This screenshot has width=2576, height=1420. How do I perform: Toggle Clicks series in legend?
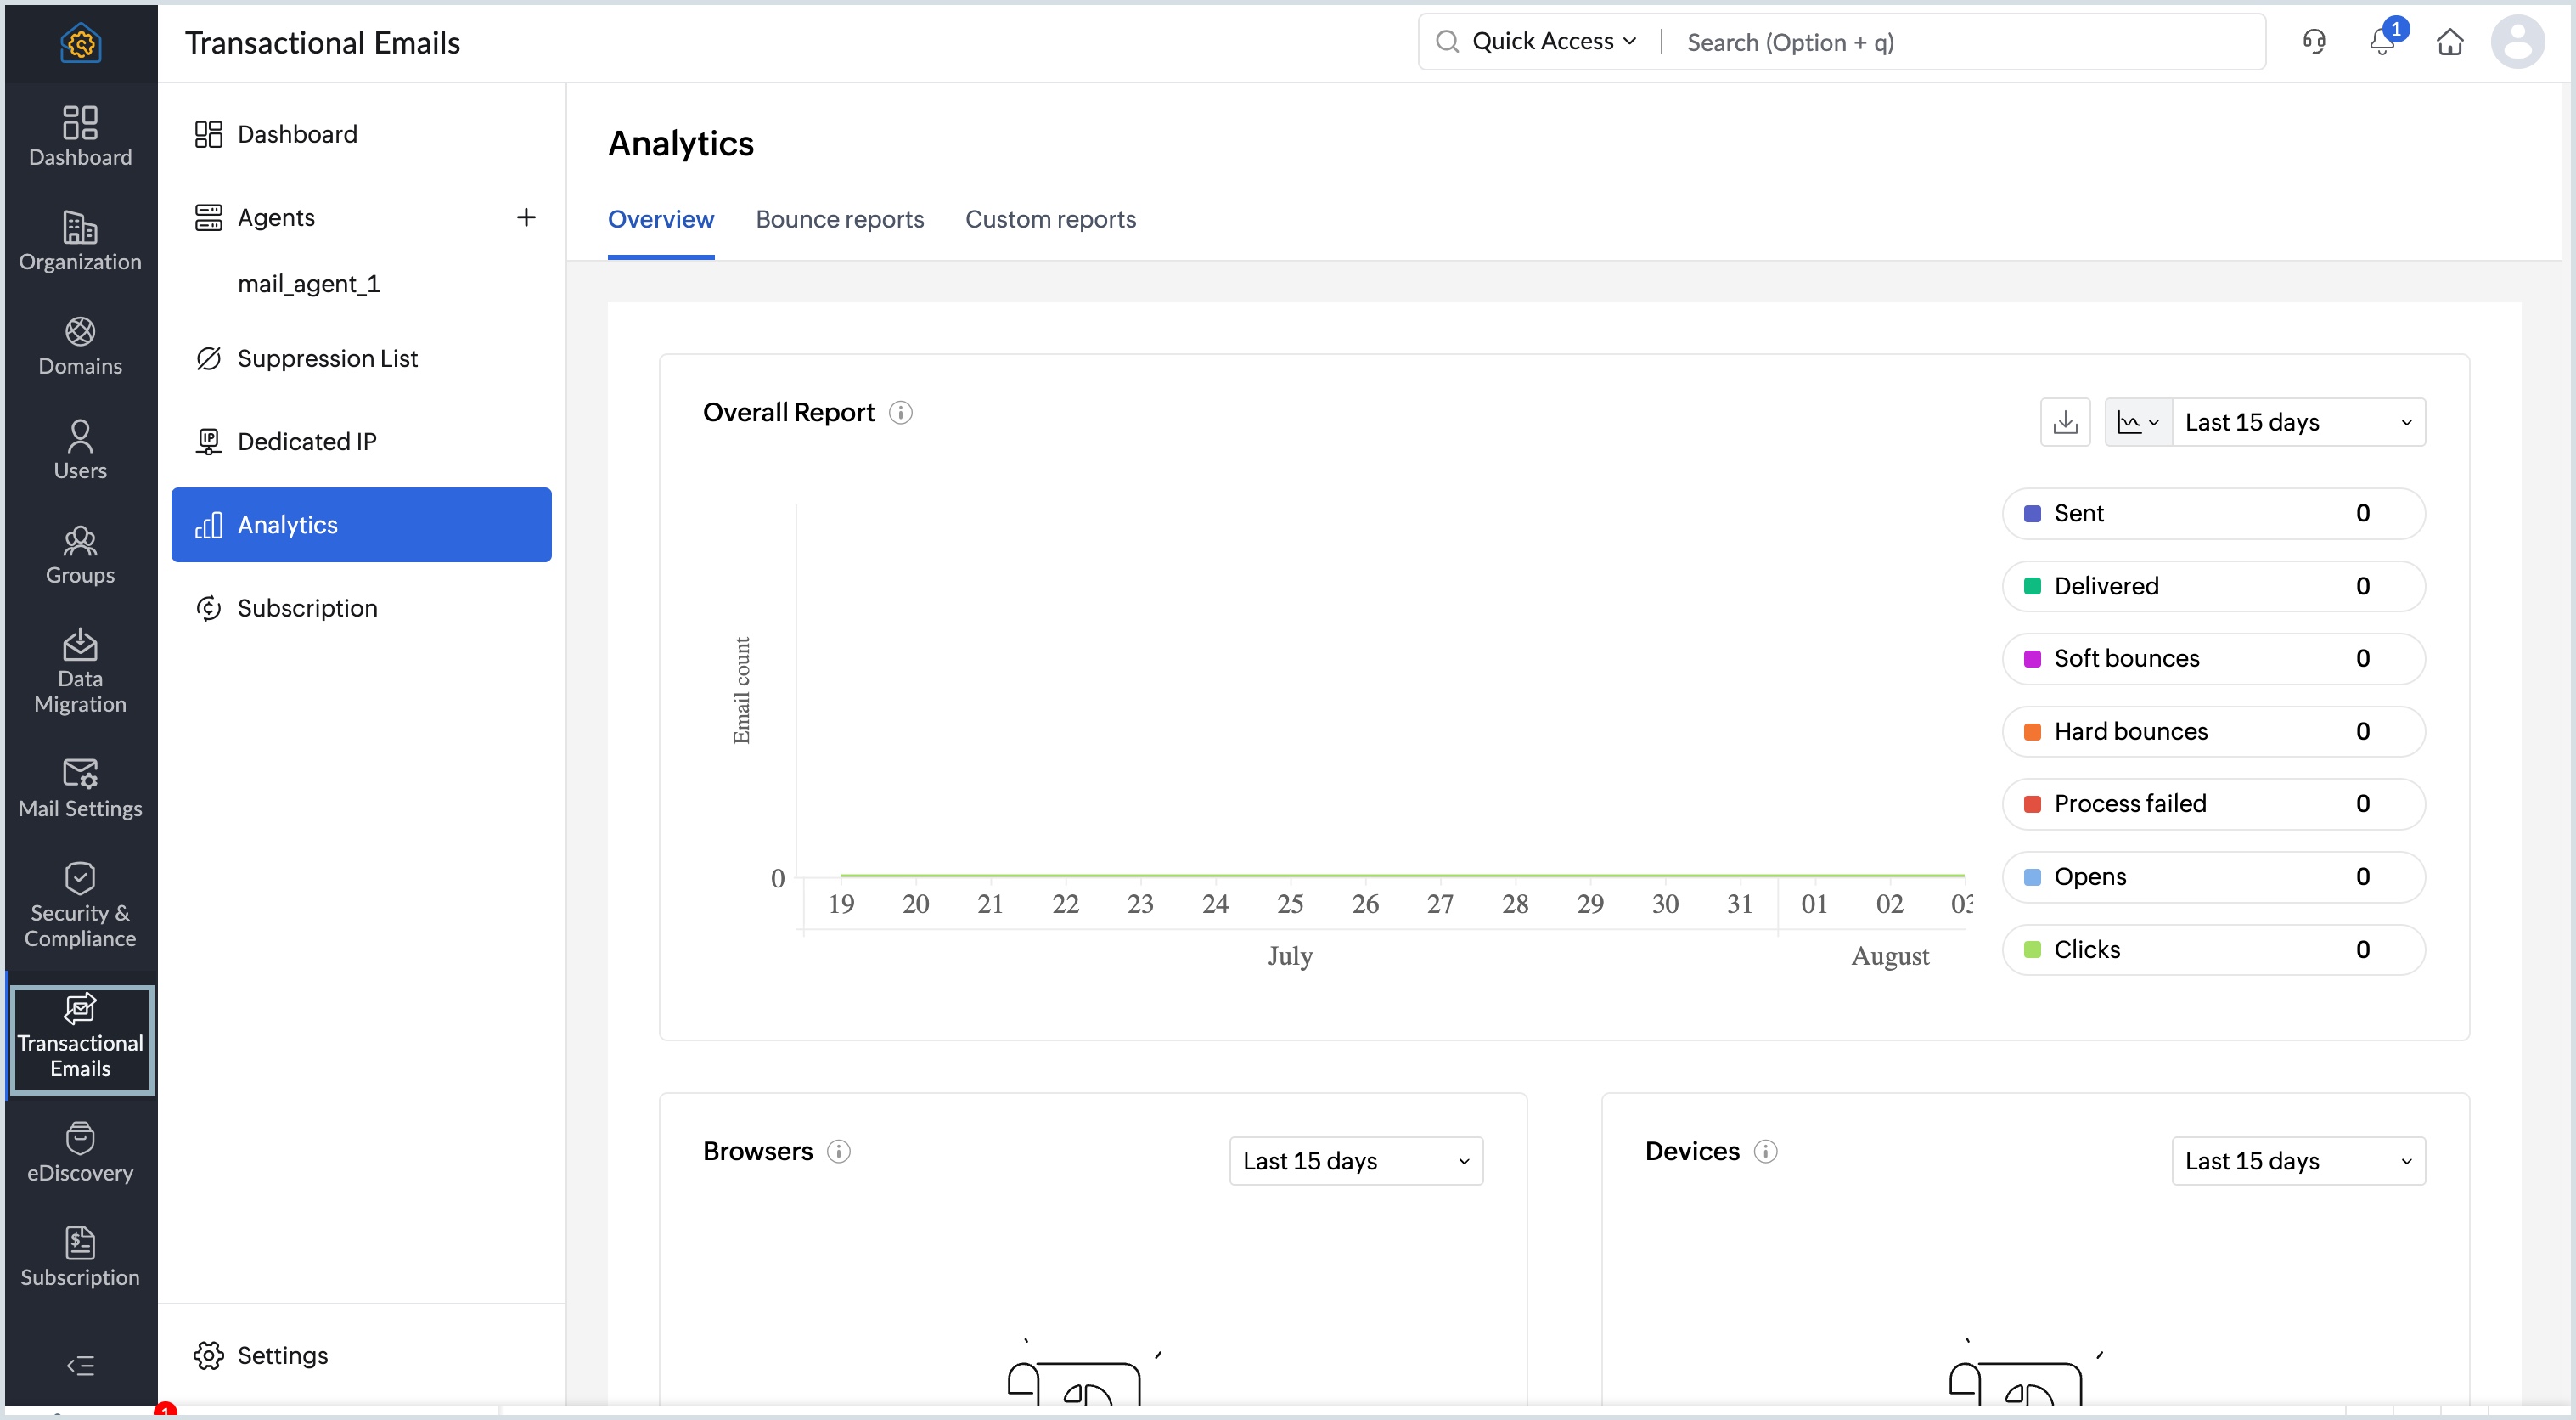pos(2214,949)
